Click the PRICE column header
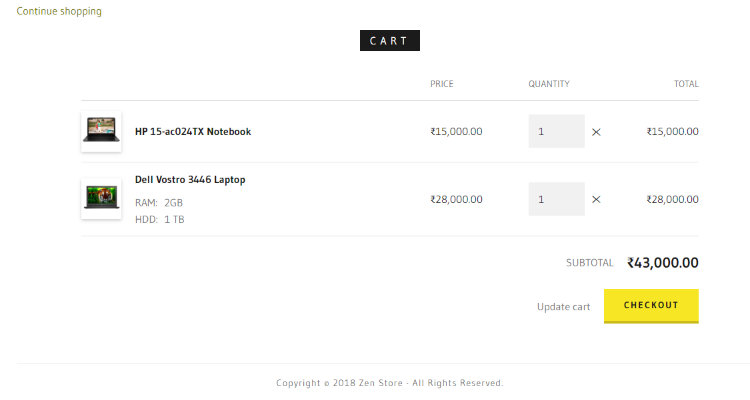 [x=442, y=84]
